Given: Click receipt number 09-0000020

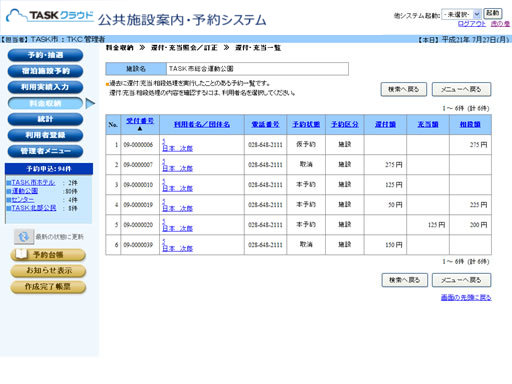Looking at the screenshot, I should (138, 225).
